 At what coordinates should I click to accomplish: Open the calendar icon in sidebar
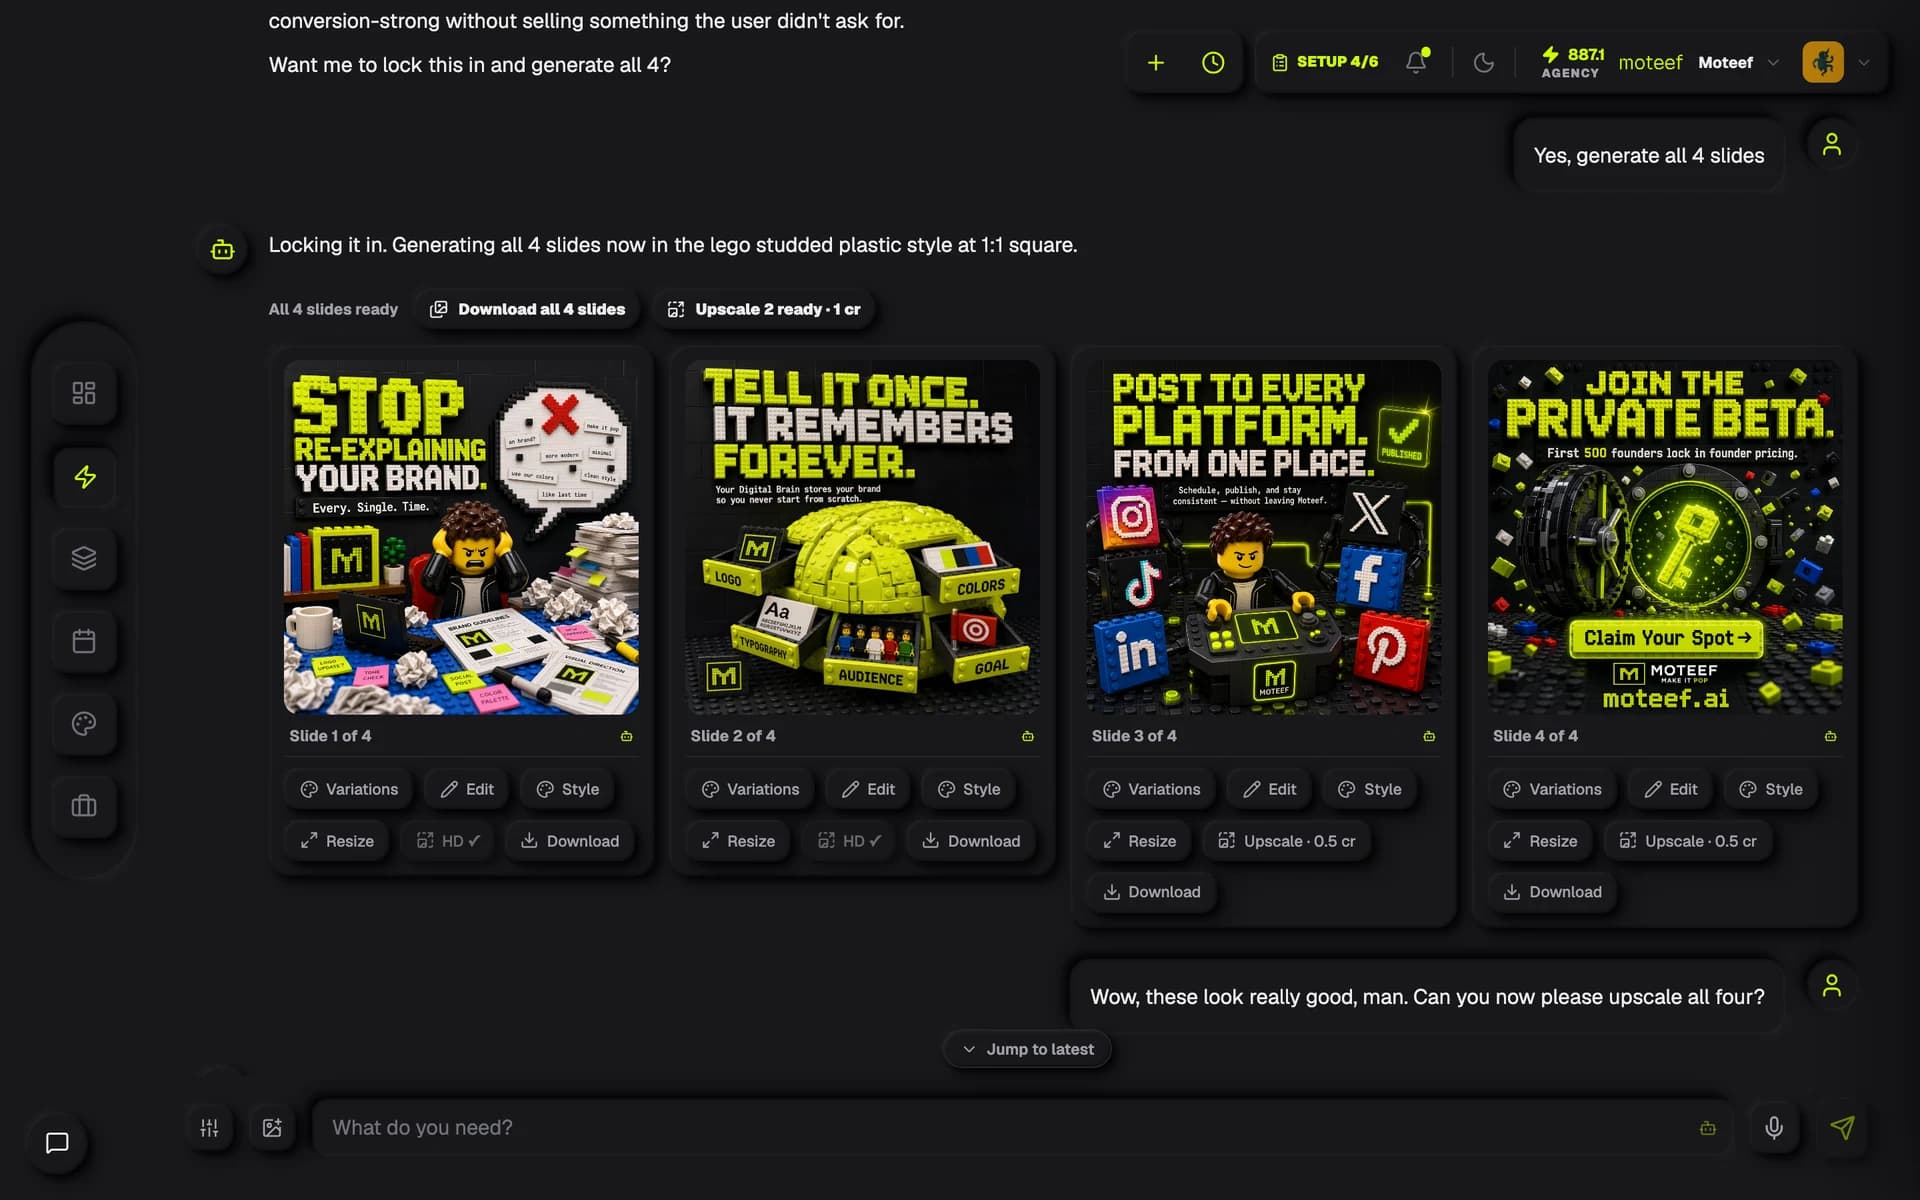[x=84, y=641]
